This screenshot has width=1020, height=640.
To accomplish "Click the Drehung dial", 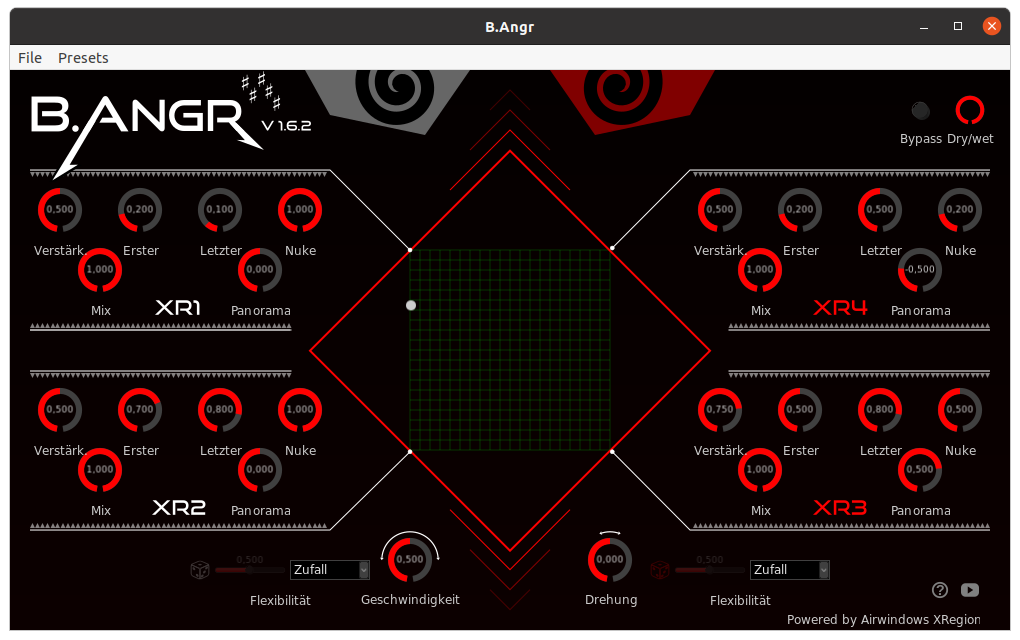I will coord(610,559).
